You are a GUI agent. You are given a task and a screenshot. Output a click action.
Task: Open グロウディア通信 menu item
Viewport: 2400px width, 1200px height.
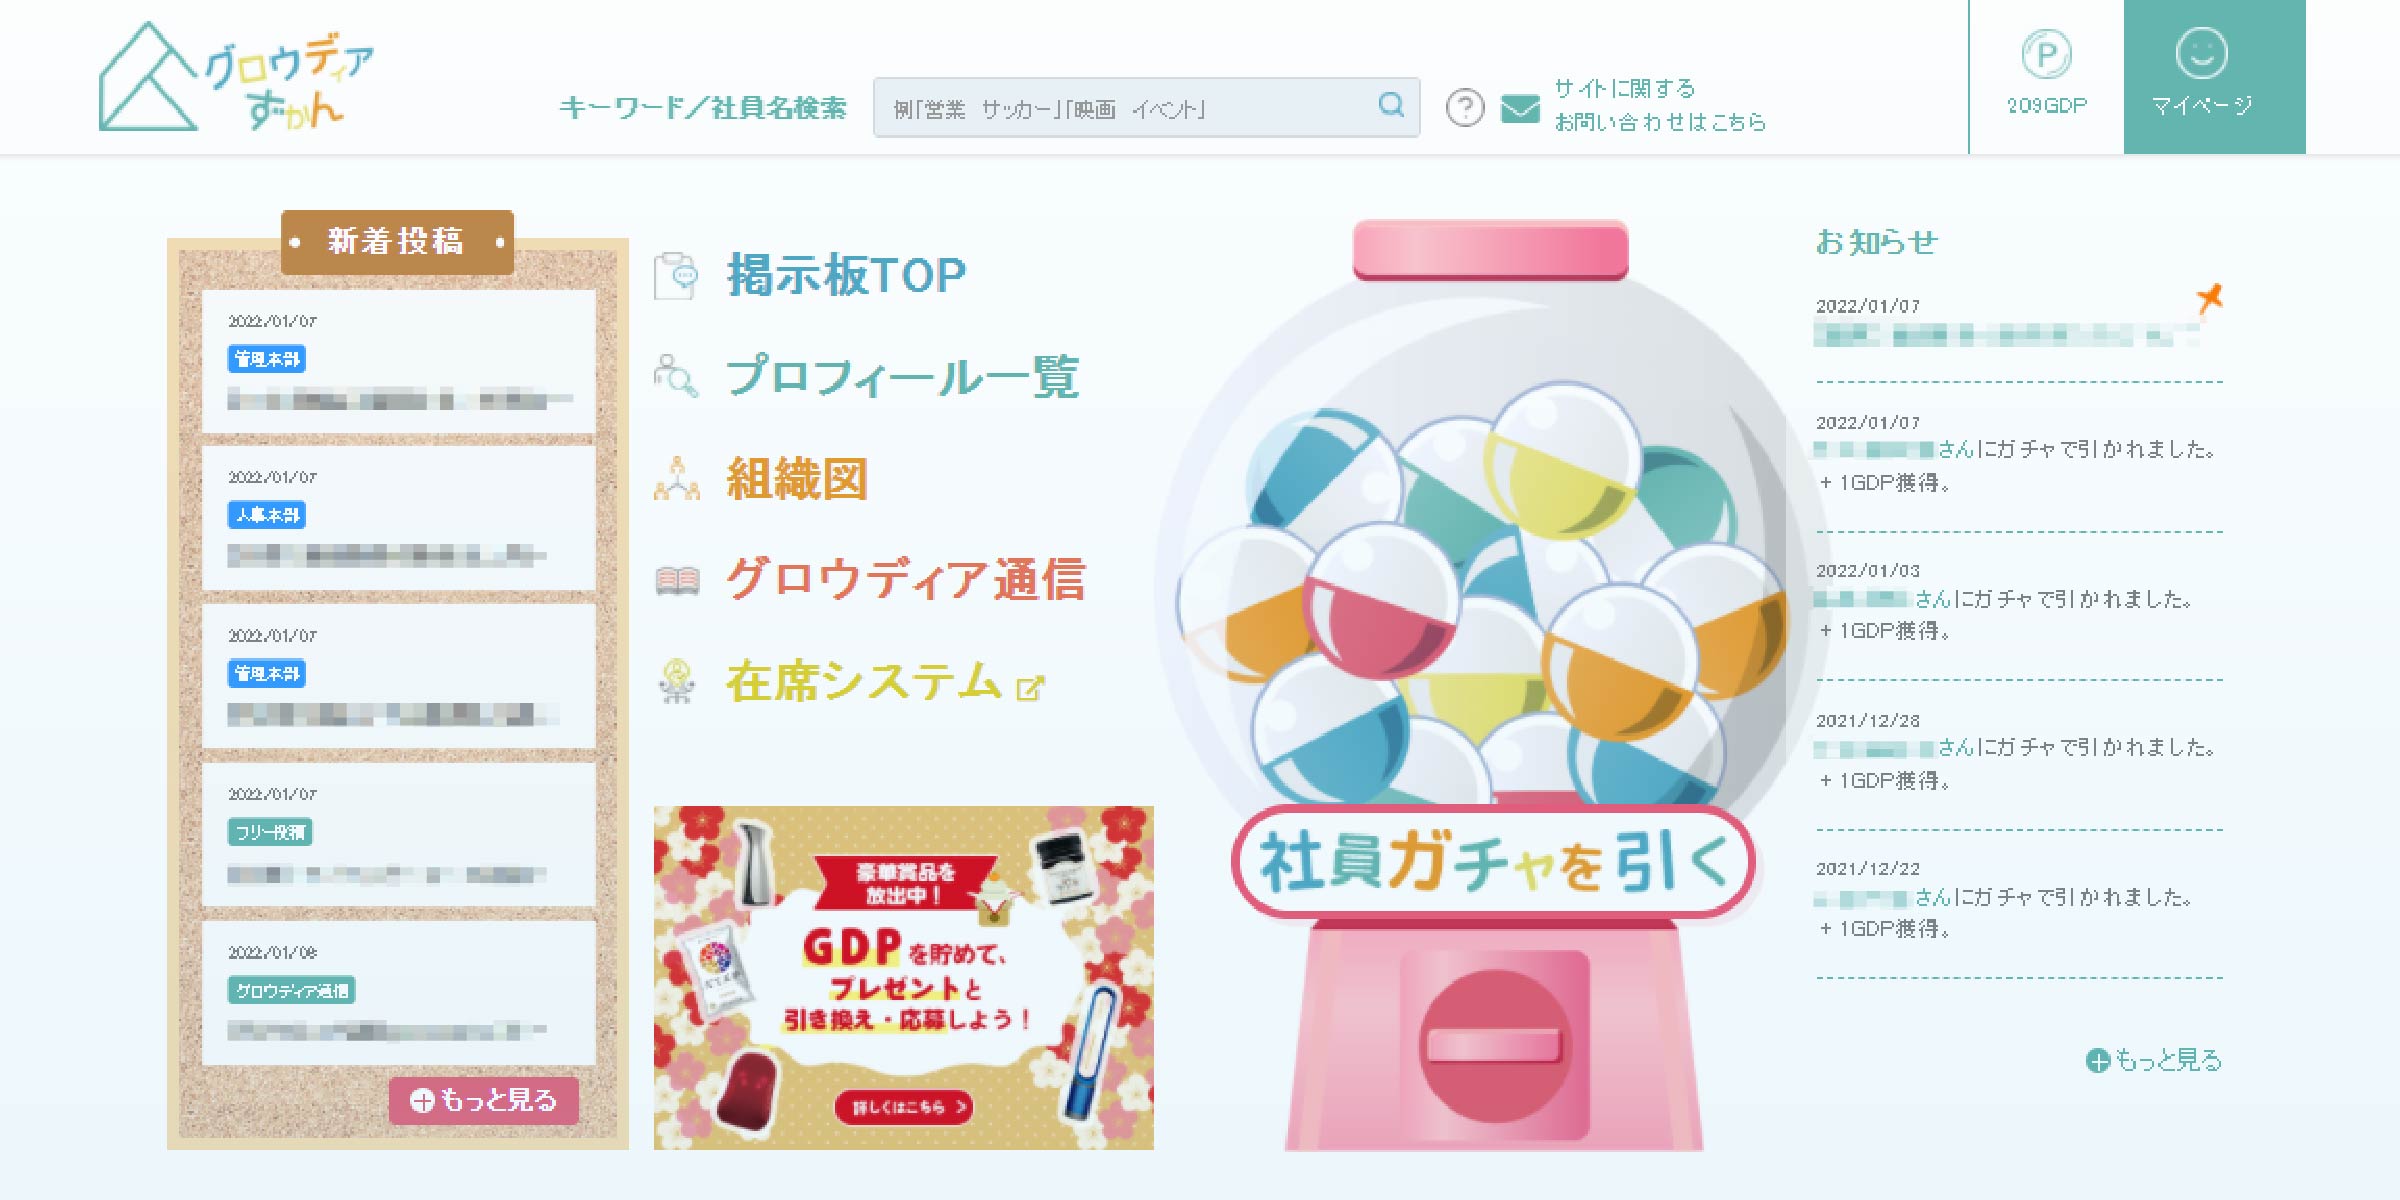pyautogui.click(x=906, y=579)
